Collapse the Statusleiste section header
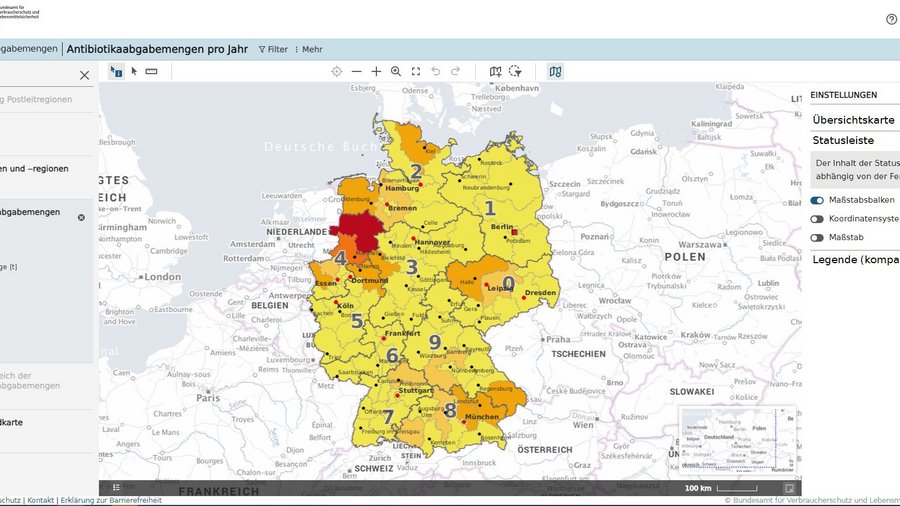Screen dimensions: 900x506 (843, 141)
